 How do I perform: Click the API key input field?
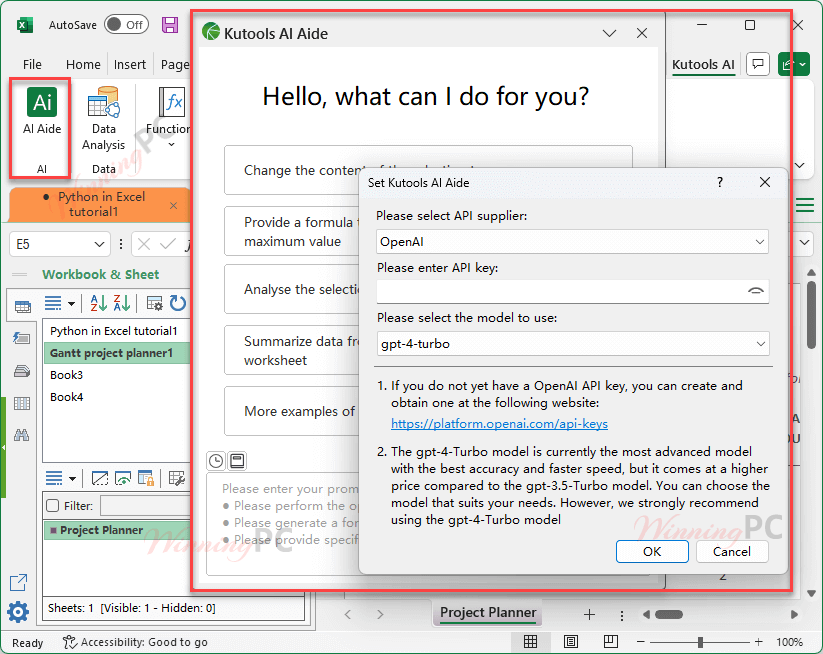click(x=573, y=291)
